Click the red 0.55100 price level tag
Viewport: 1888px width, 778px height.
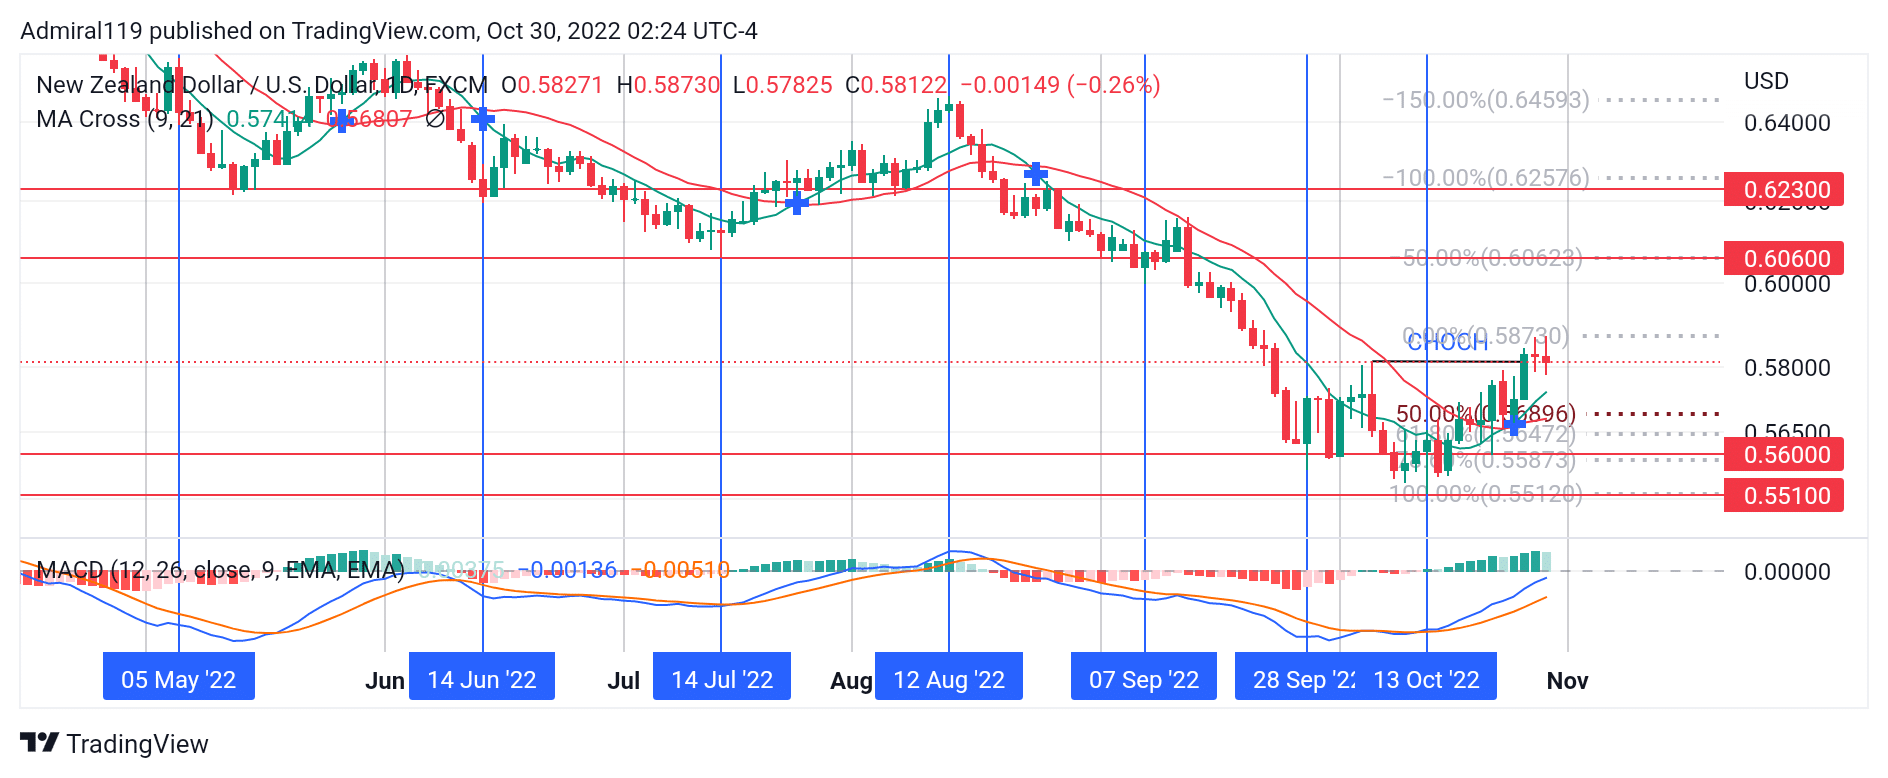coord(1784,495)
